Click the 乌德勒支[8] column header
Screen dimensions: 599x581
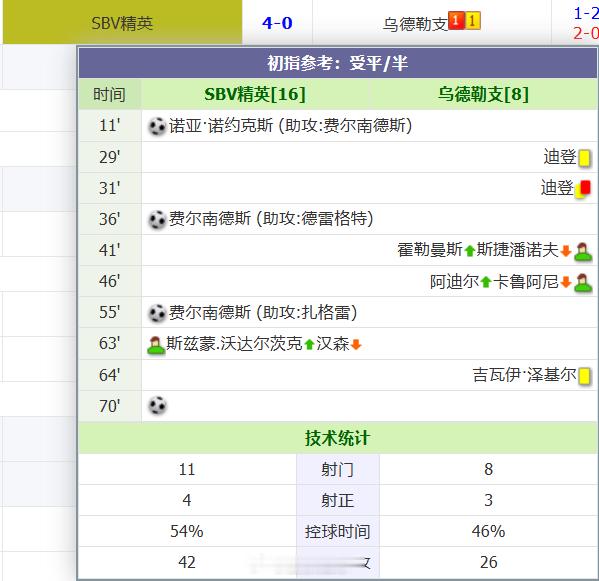483,94
